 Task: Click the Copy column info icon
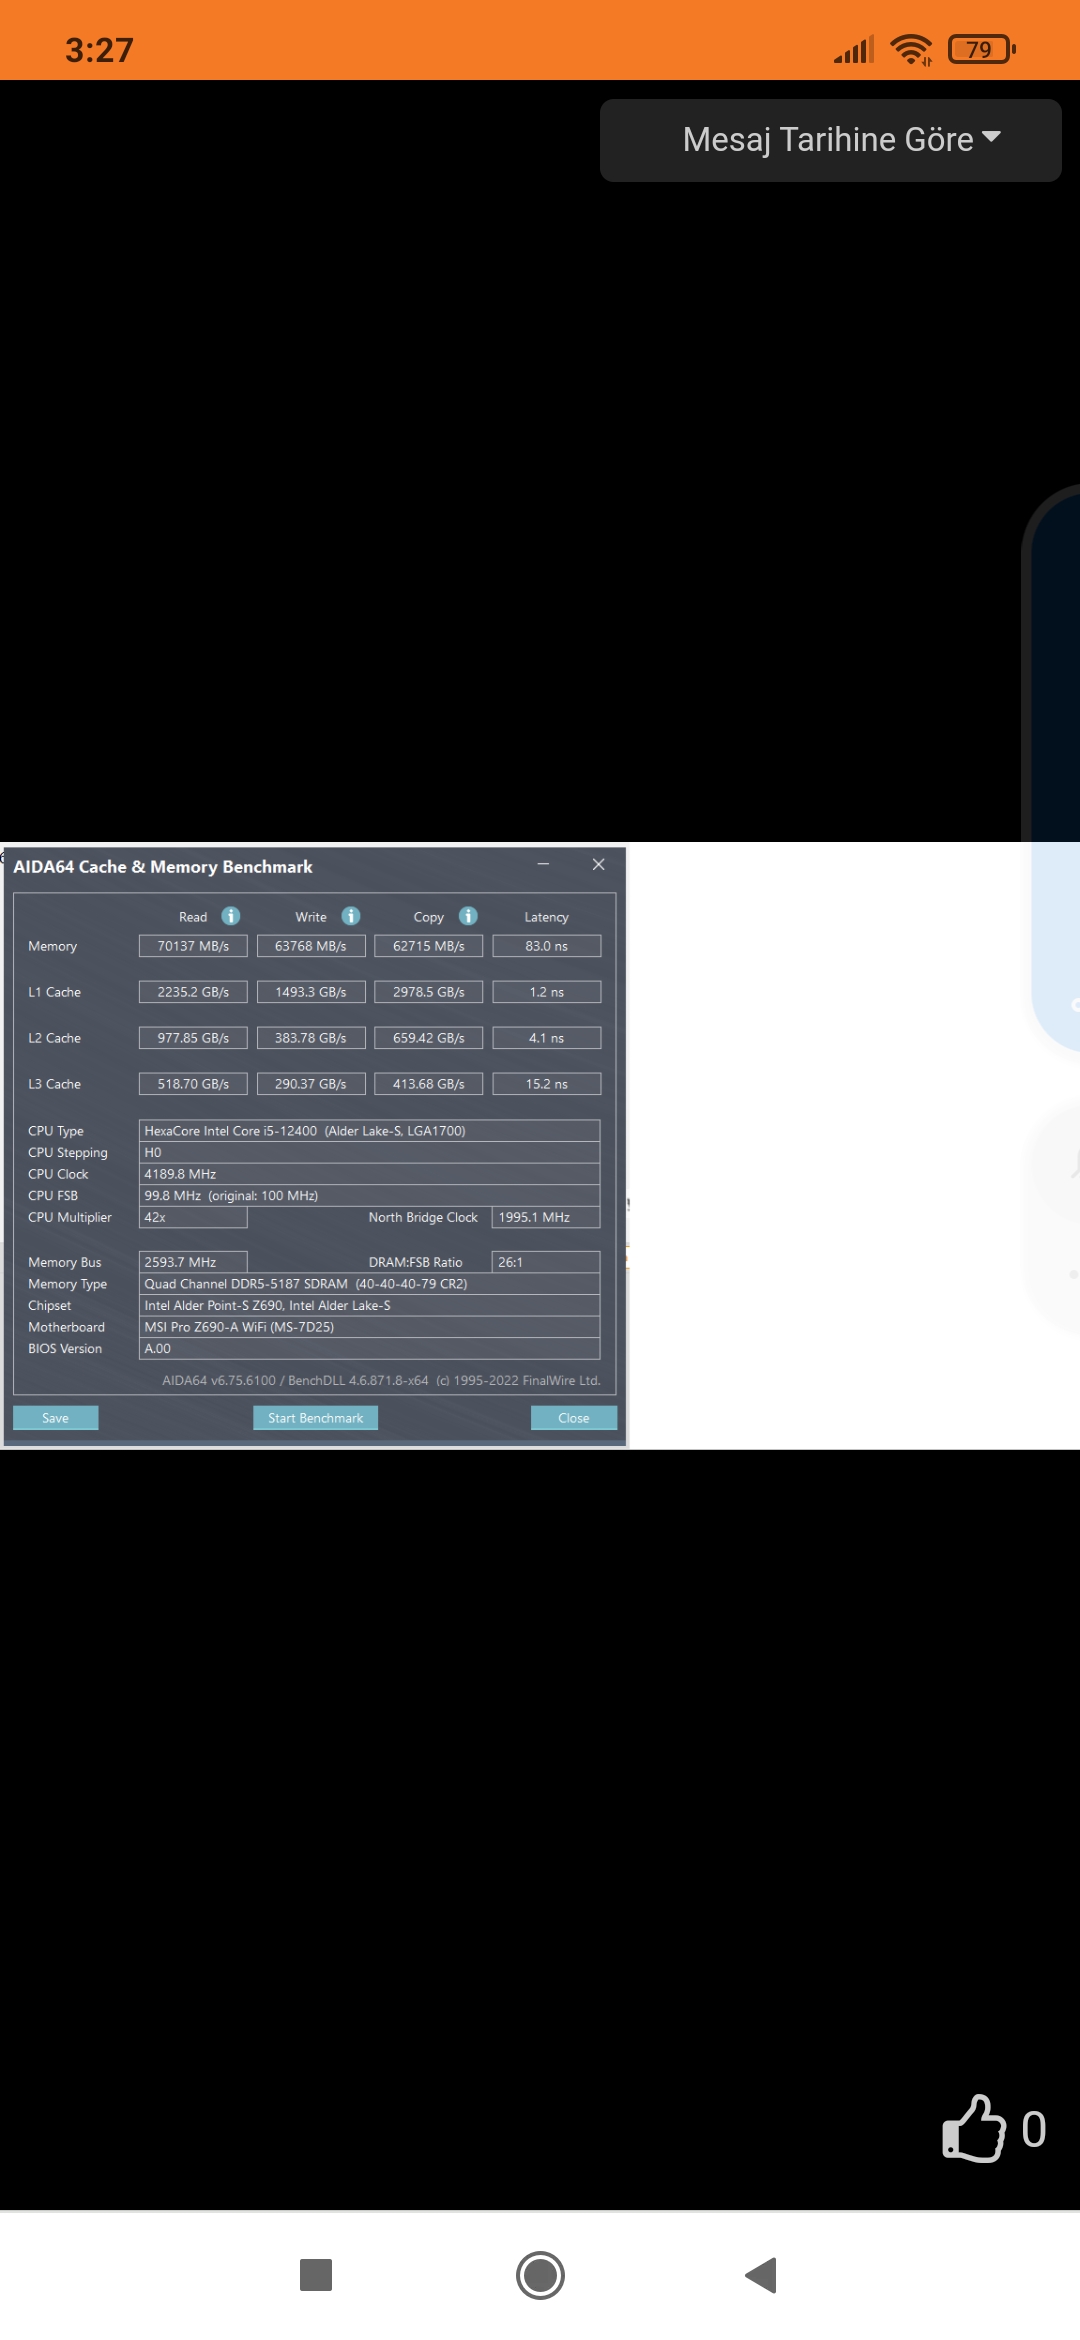click(x=468, y=916)
